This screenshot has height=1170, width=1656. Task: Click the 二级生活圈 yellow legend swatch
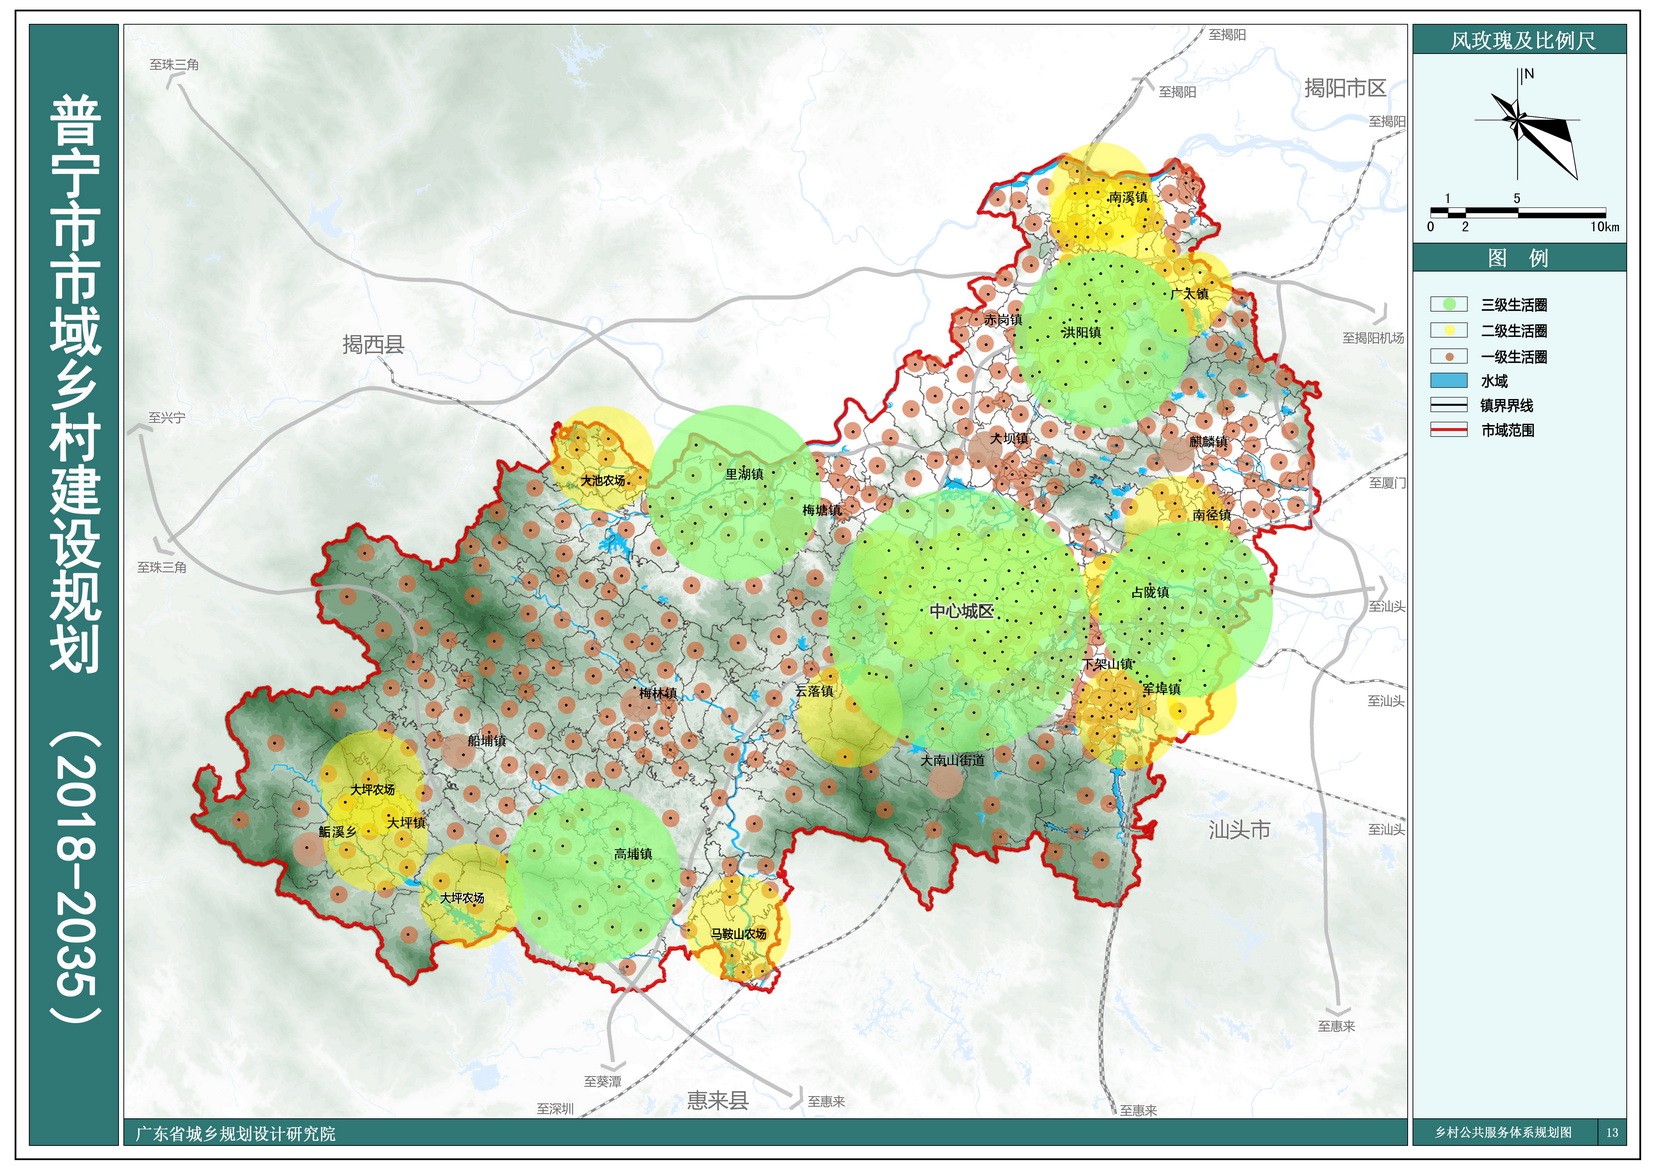coord(1448,330)
